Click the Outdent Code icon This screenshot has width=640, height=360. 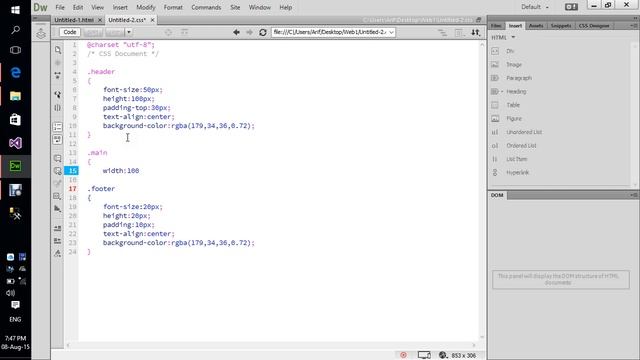[58, 241]
